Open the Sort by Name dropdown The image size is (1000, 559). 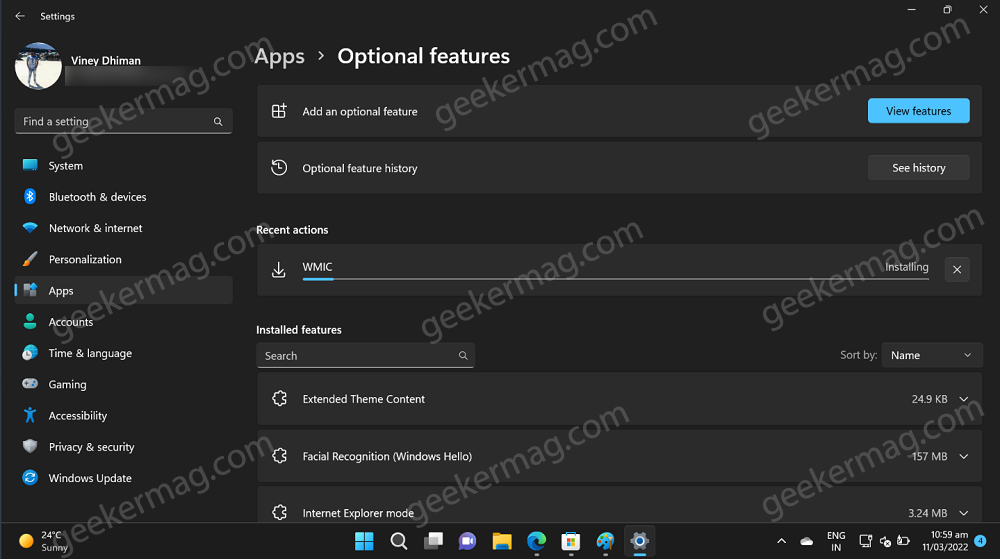932,355
